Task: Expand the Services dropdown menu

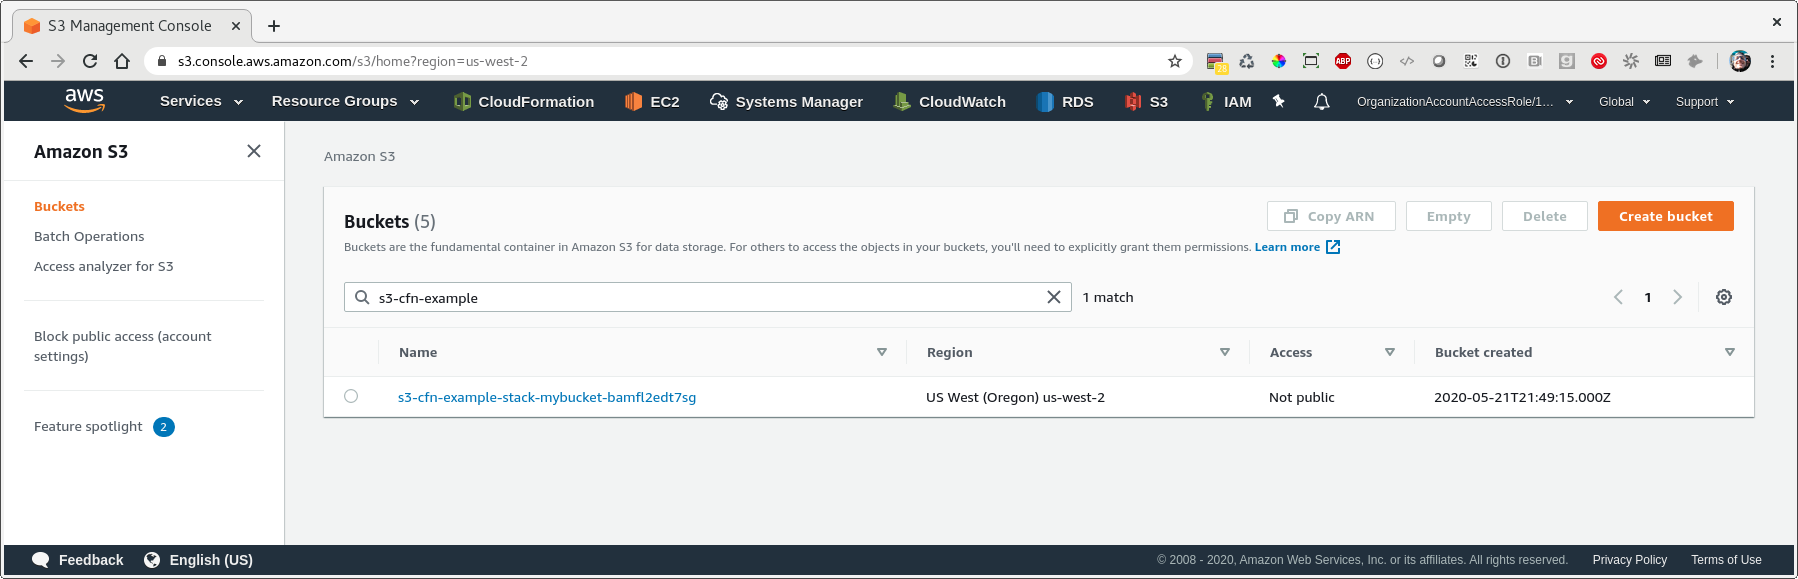Action: (x=202, y=101)
